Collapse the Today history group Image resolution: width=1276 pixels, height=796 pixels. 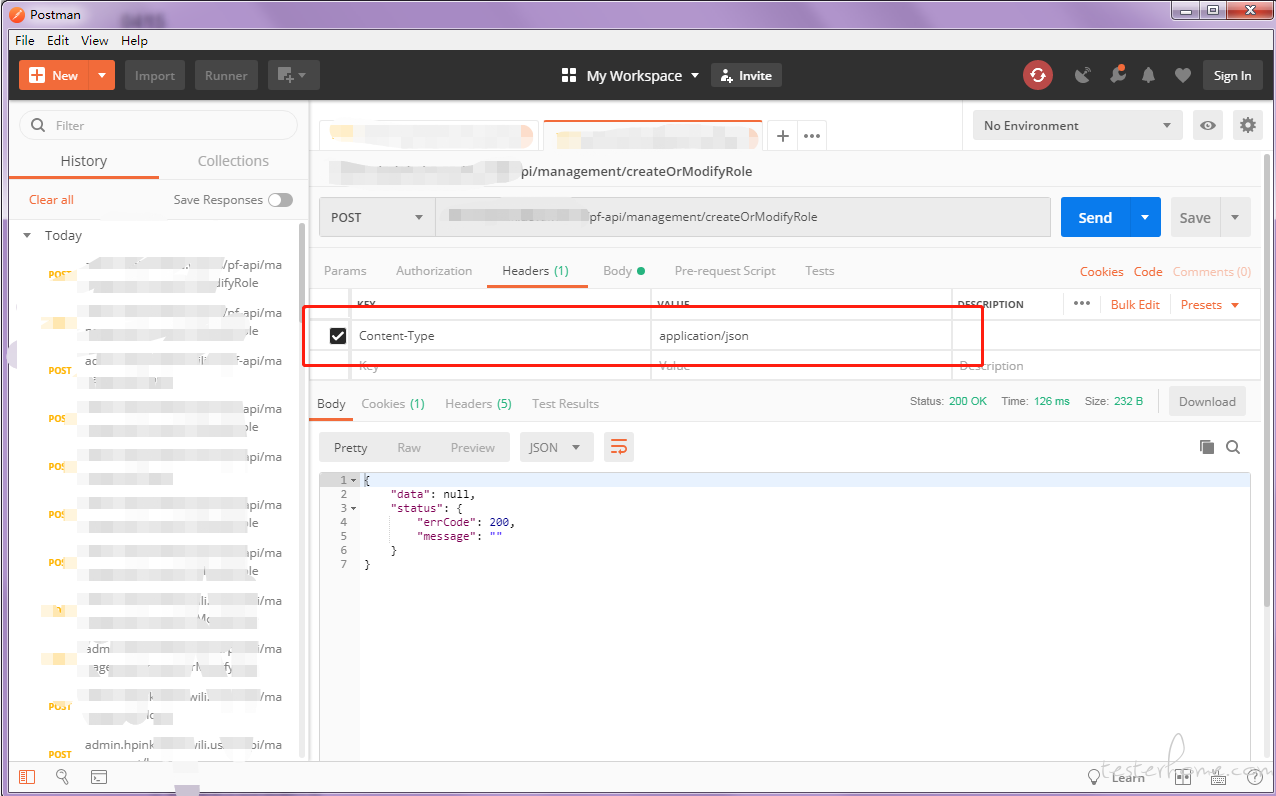click(27, 236)
